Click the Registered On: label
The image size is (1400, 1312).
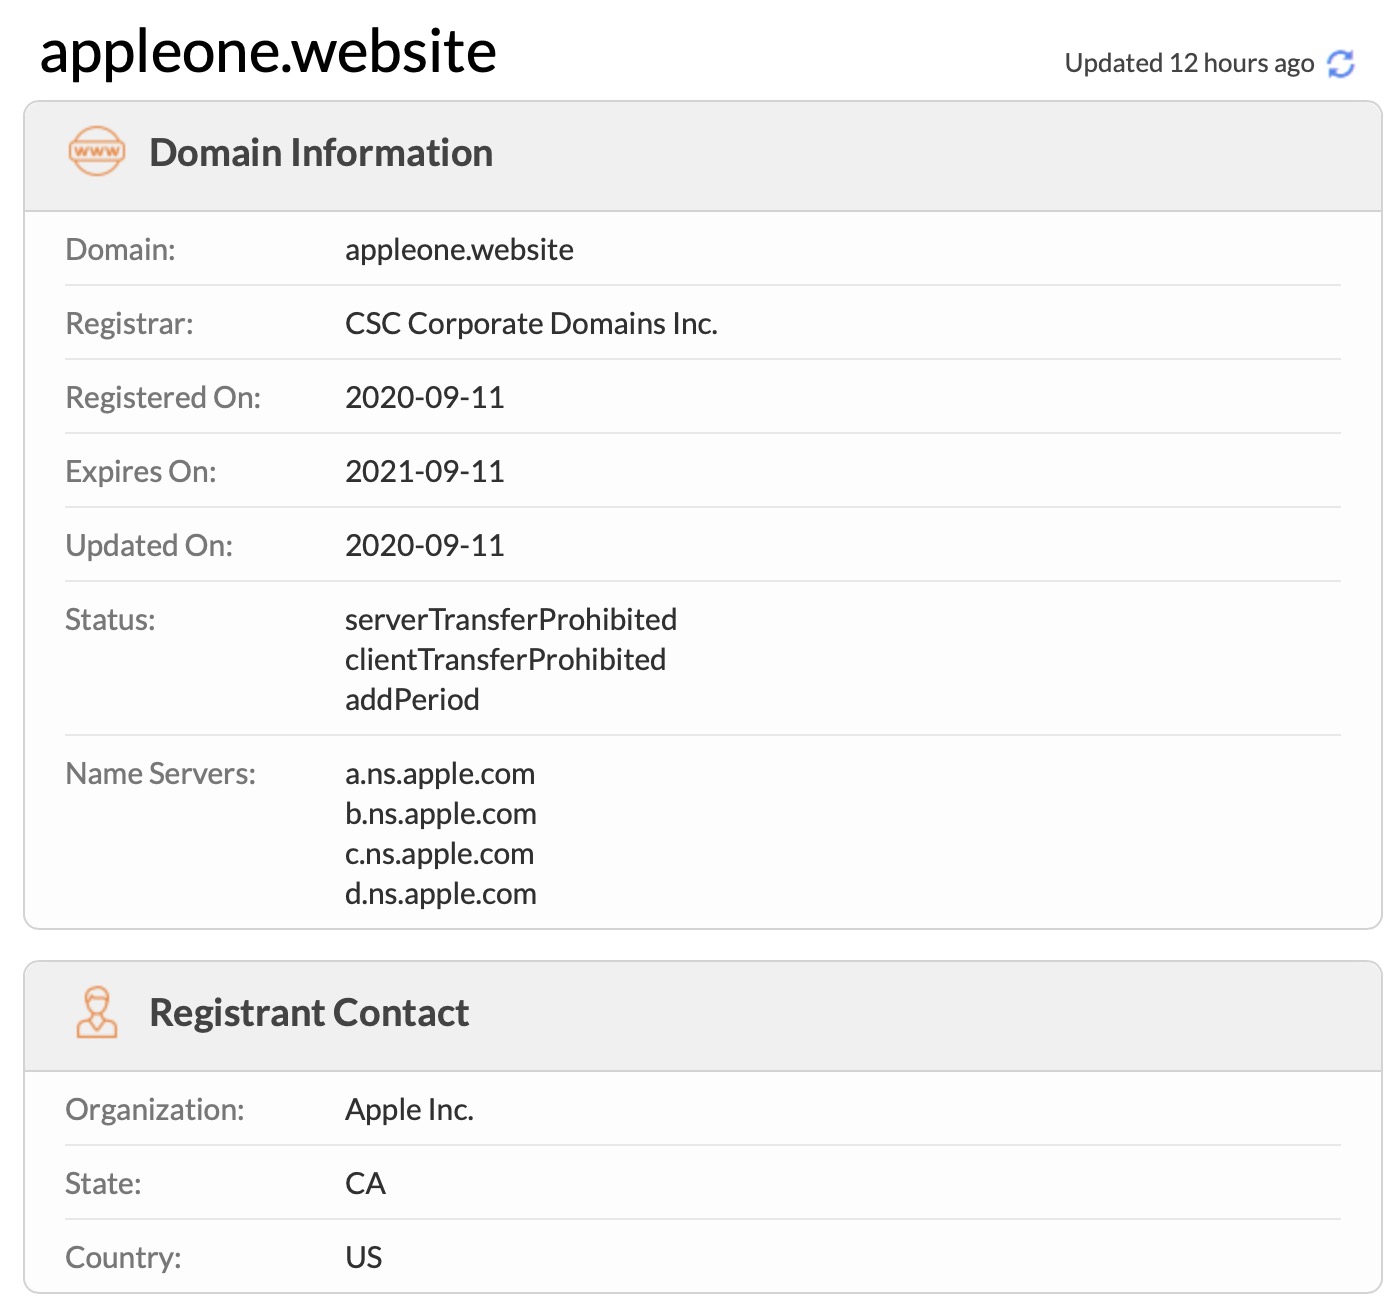[163, 397]
